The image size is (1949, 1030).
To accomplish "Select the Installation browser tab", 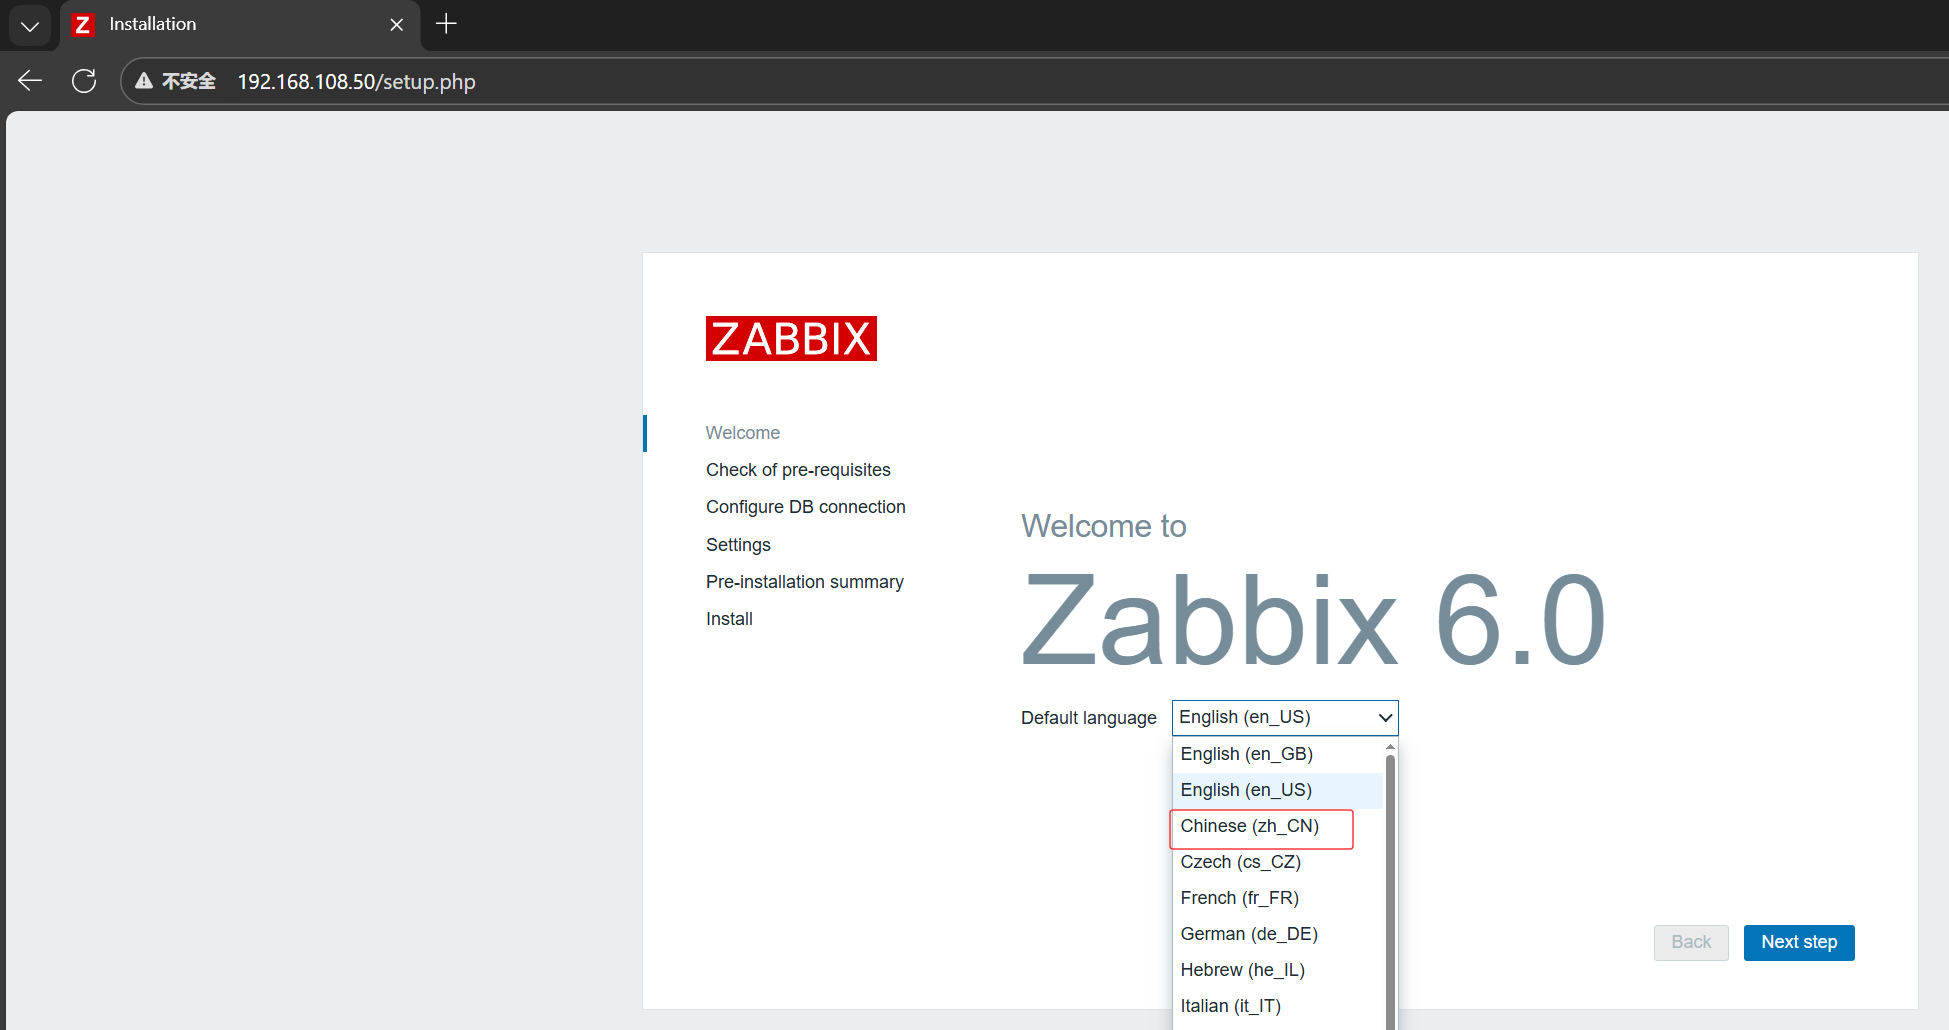I will (240, 24).
